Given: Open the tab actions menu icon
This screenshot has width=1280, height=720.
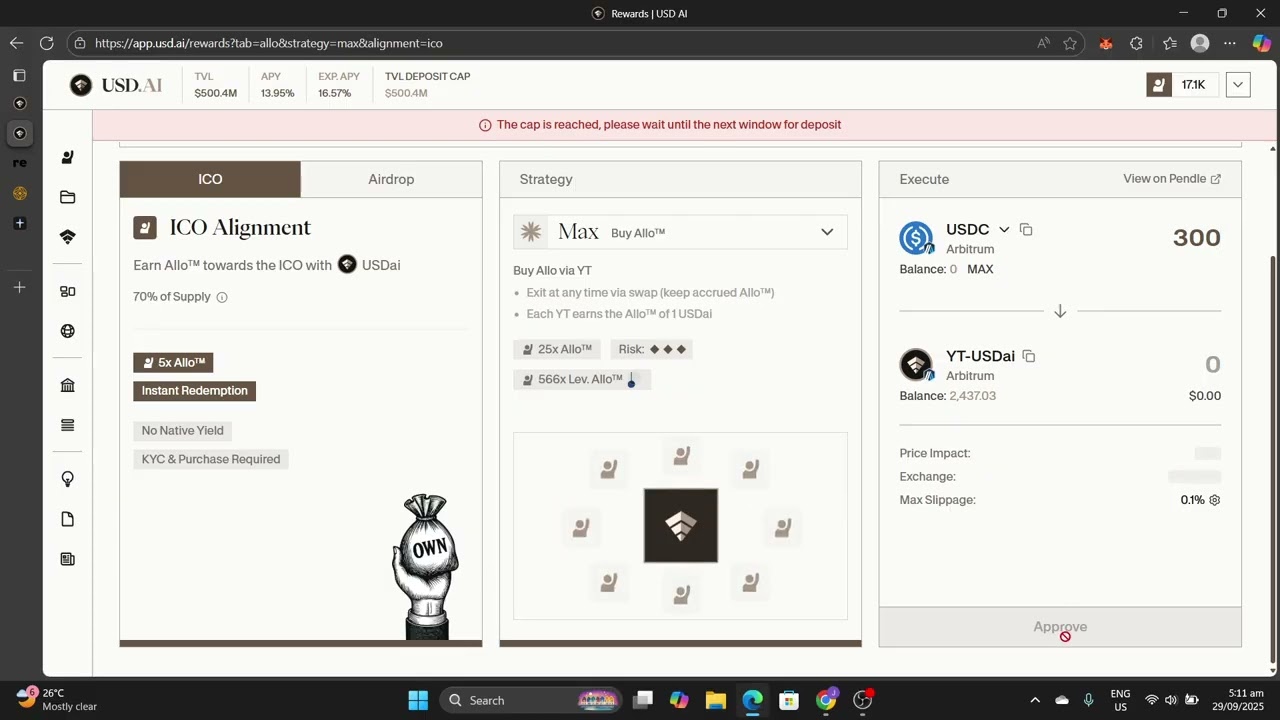Looking at the screenshot, I should (19, 75).
